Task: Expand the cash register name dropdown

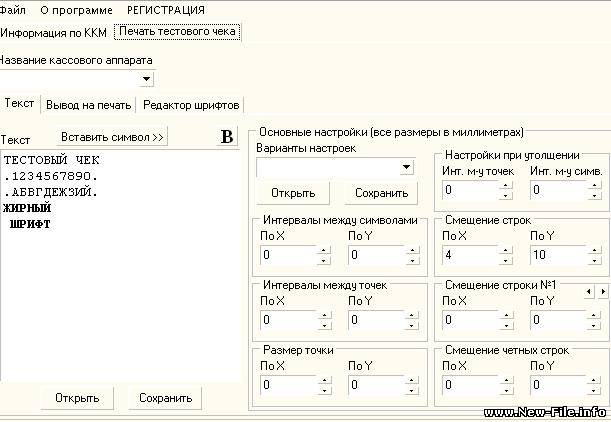Action: (x=147, y=79)
